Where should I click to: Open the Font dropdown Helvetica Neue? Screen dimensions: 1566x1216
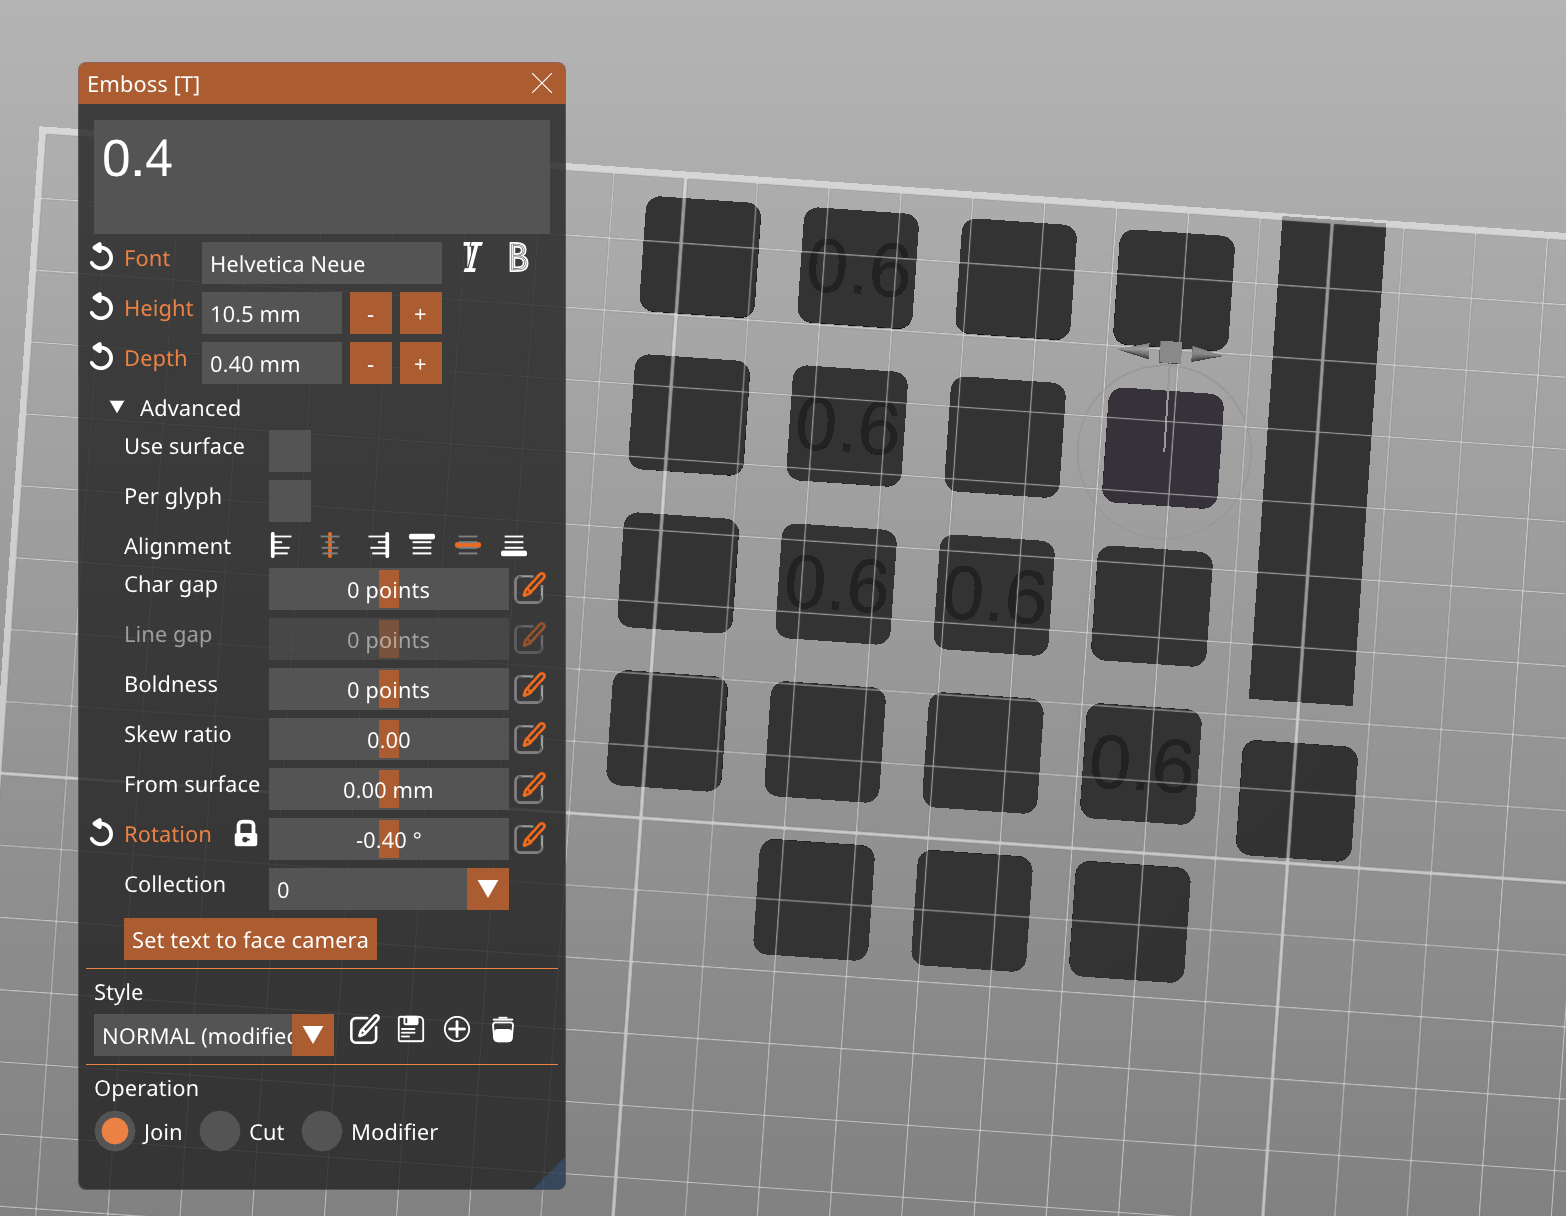pos(322,263)
